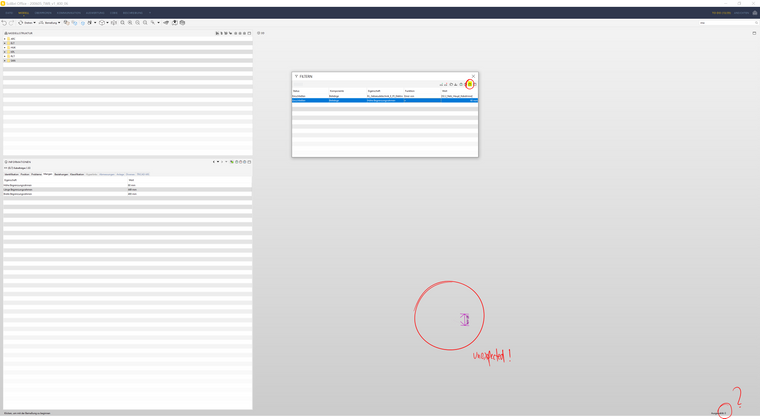Select the first filter row above the blue row
The width and height of the screenshot is (760, 419).
click(x=385, y=96)
